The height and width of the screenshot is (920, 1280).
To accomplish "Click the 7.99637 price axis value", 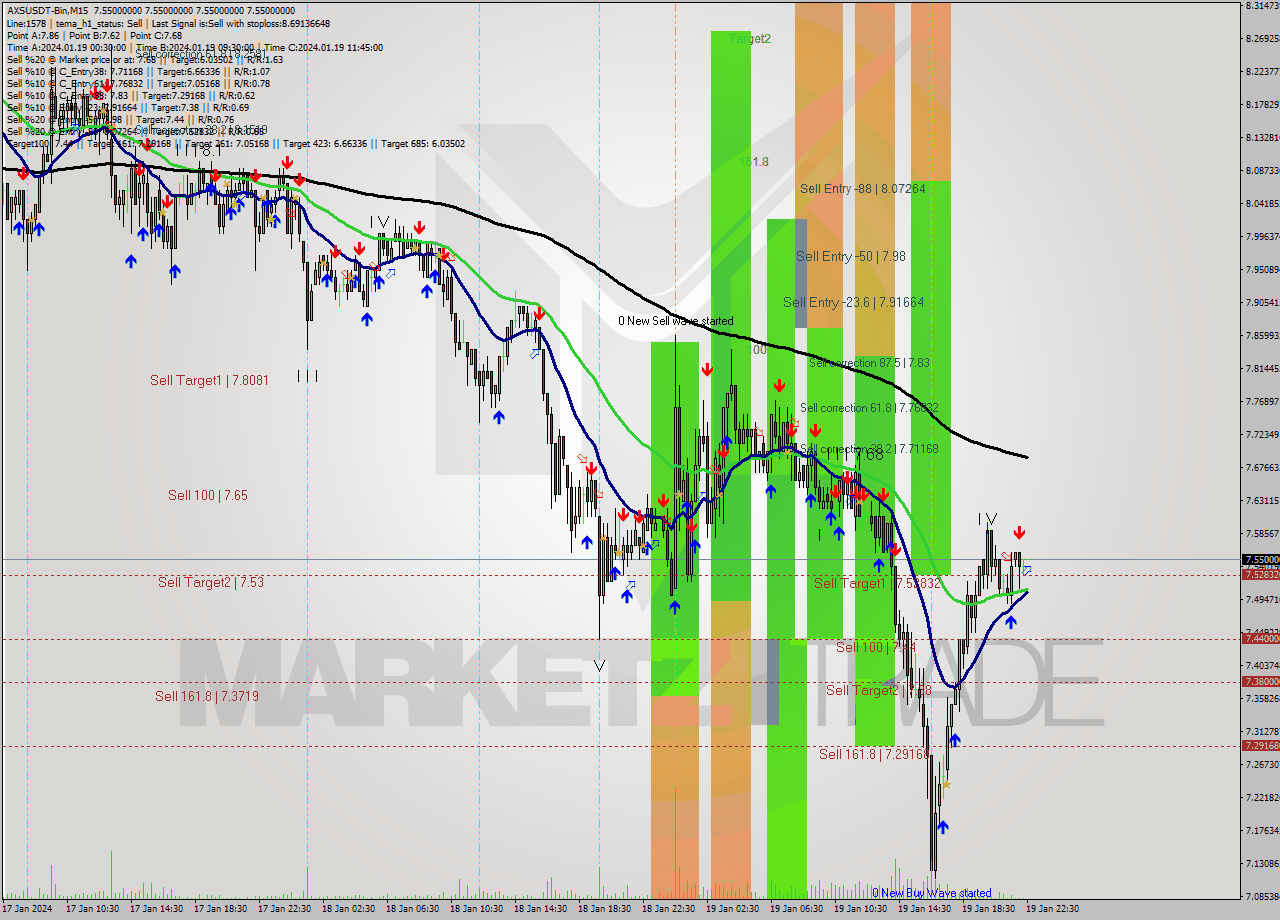I will coord(1262,237).
